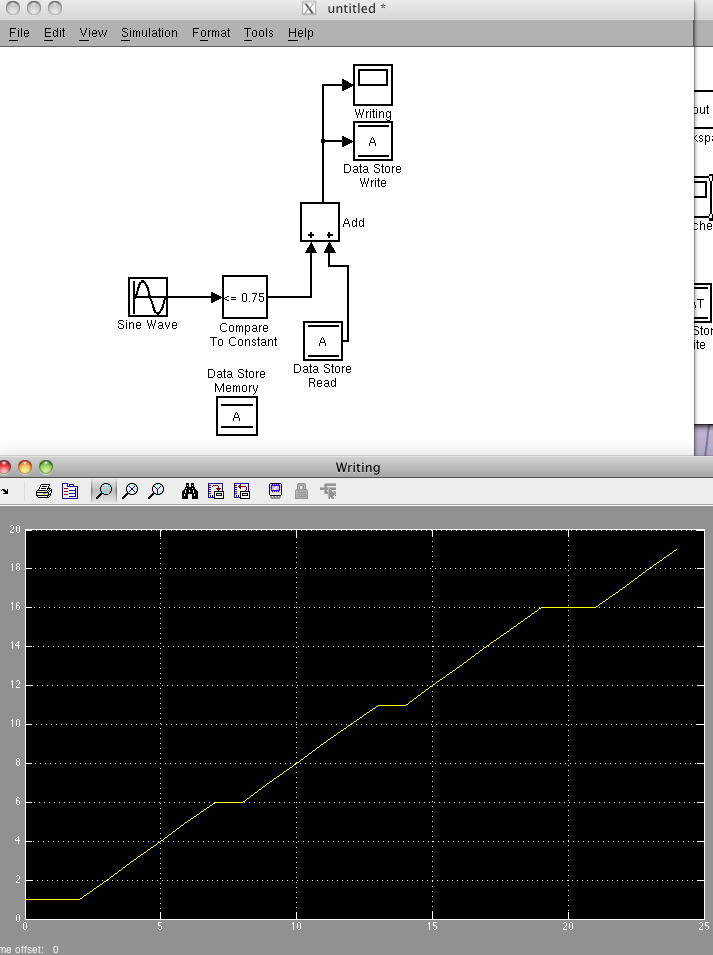Select the Compare To Constant block
This screenshot has height=955, width=713.
pos(244,297)
